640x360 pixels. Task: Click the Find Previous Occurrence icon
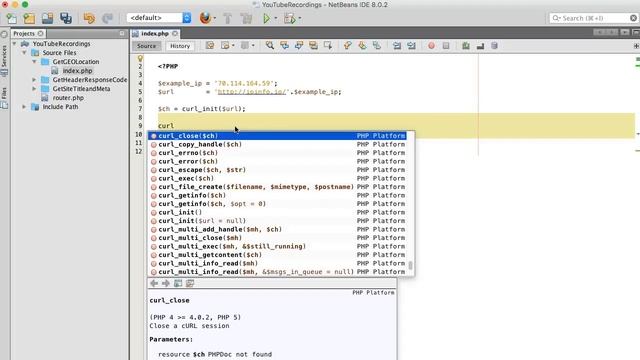point(284,46)
